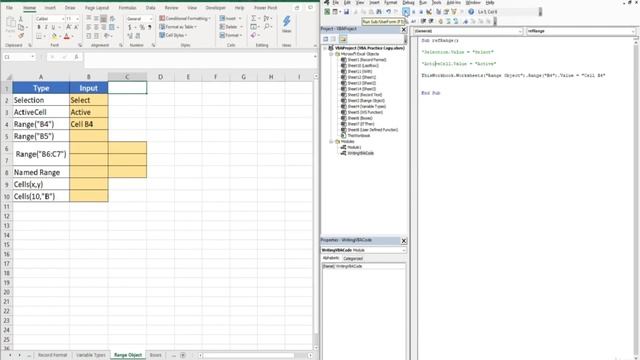640x360 pixels.
Task: Open the Formulas ribbon tab
Action: tap(127, 8)
